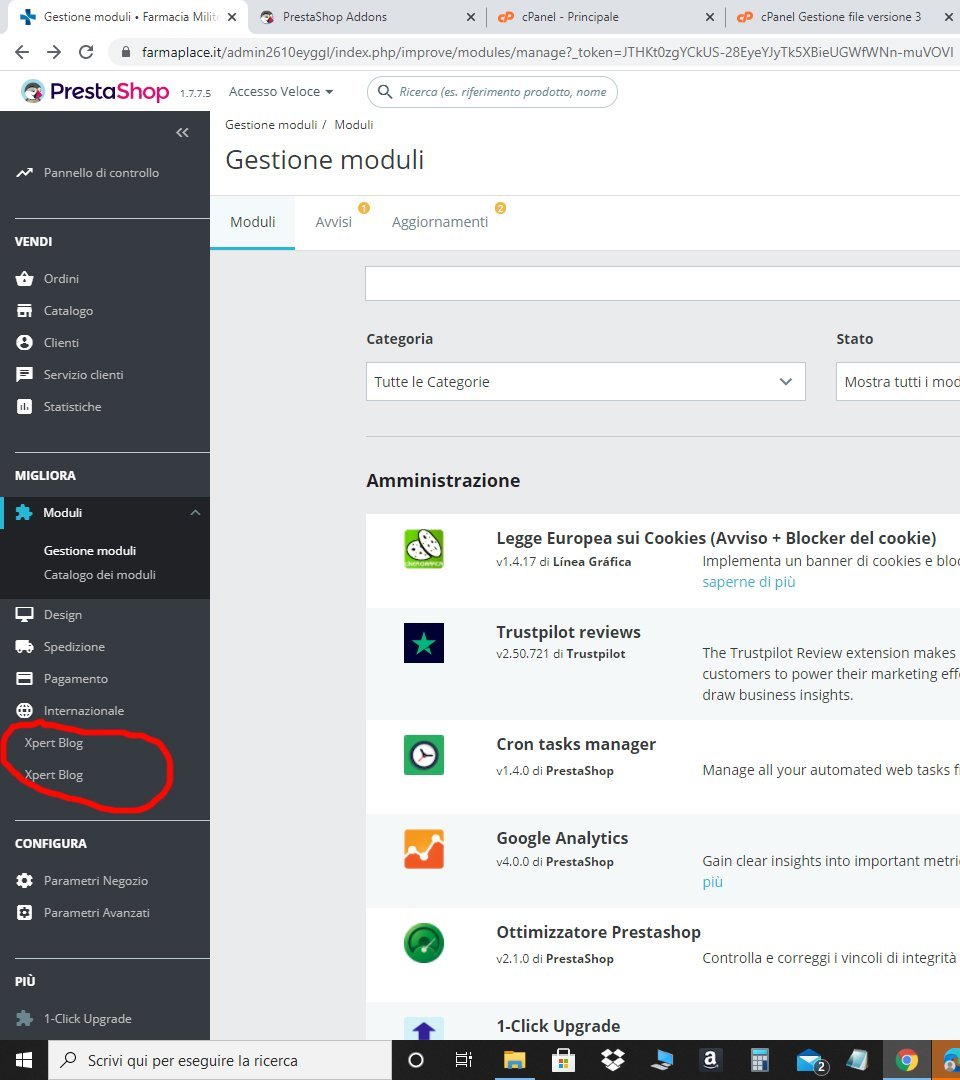This screenshot has height=1080, width=960.
Task: Open Internazionale globe icon
Action: pos(24,710)
